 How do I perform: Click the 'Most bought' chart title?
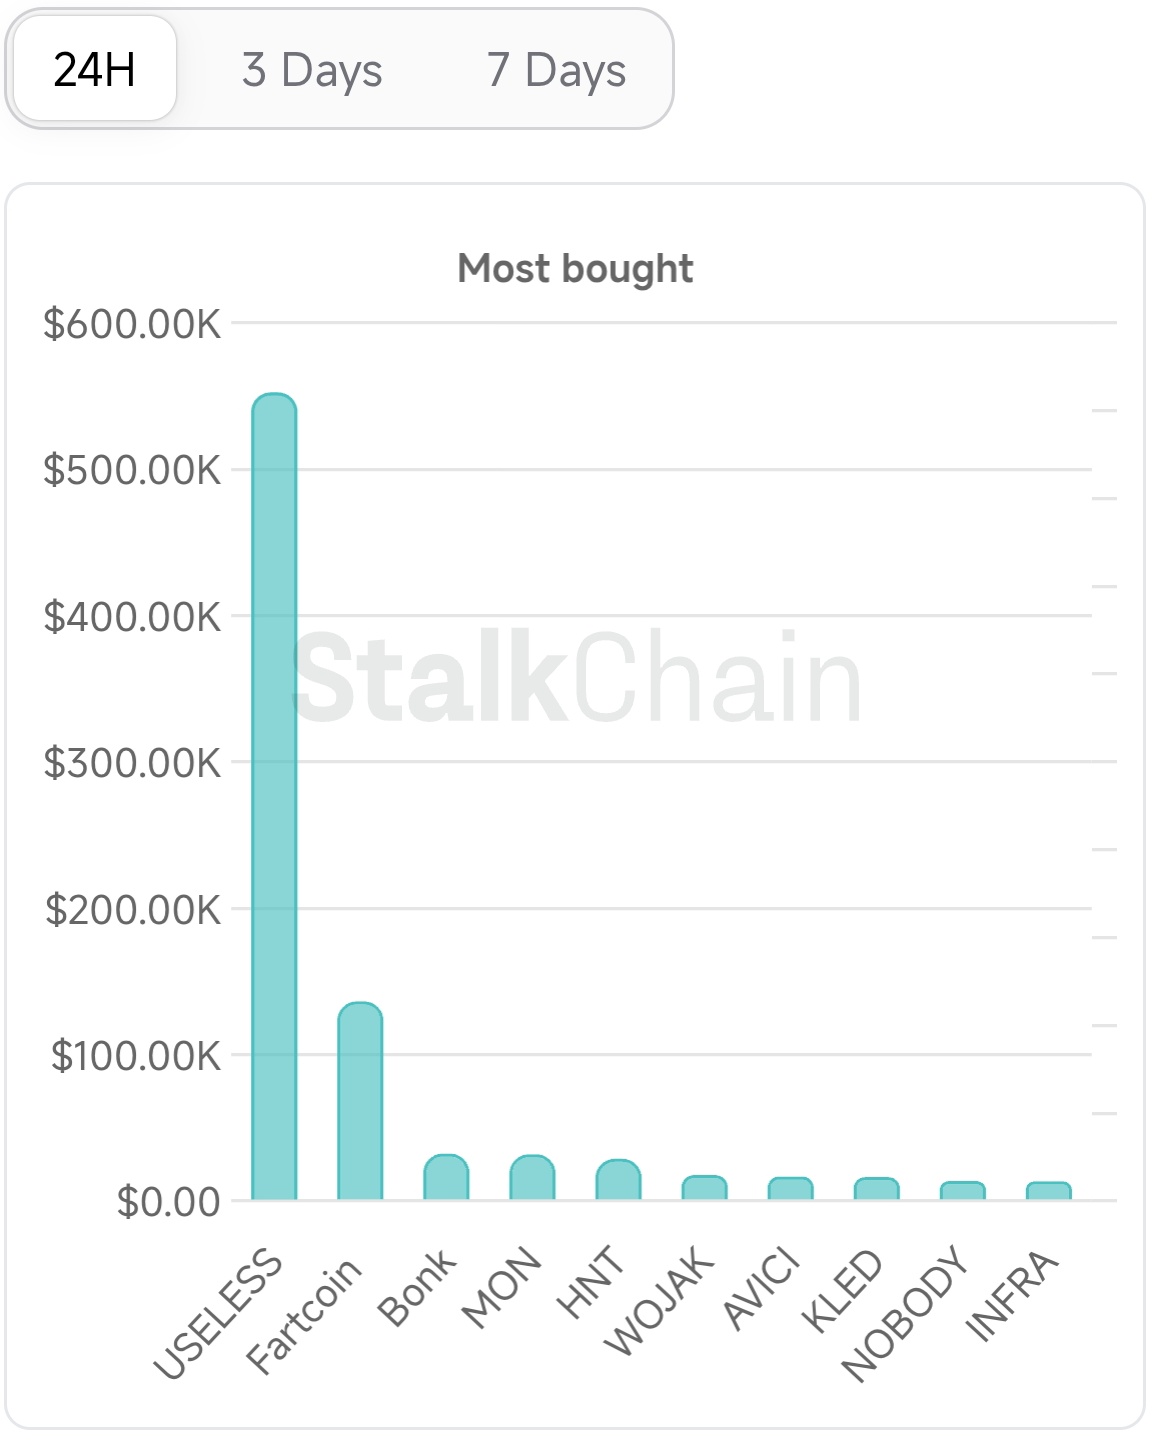[x=575, y=268]
